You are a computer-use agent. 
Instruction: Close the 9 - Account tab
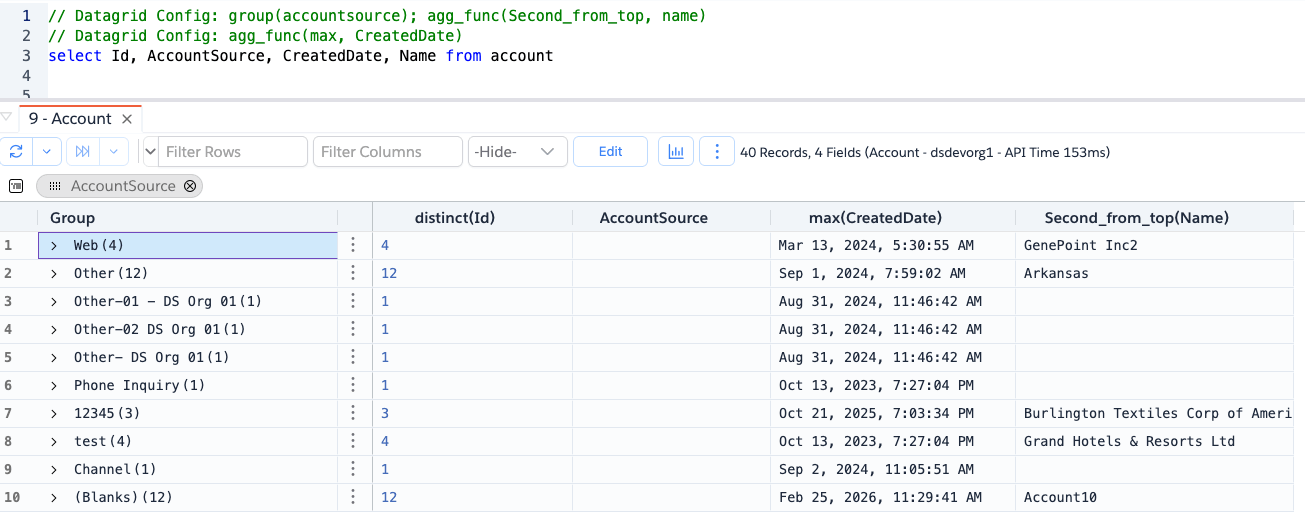(127, 119)
